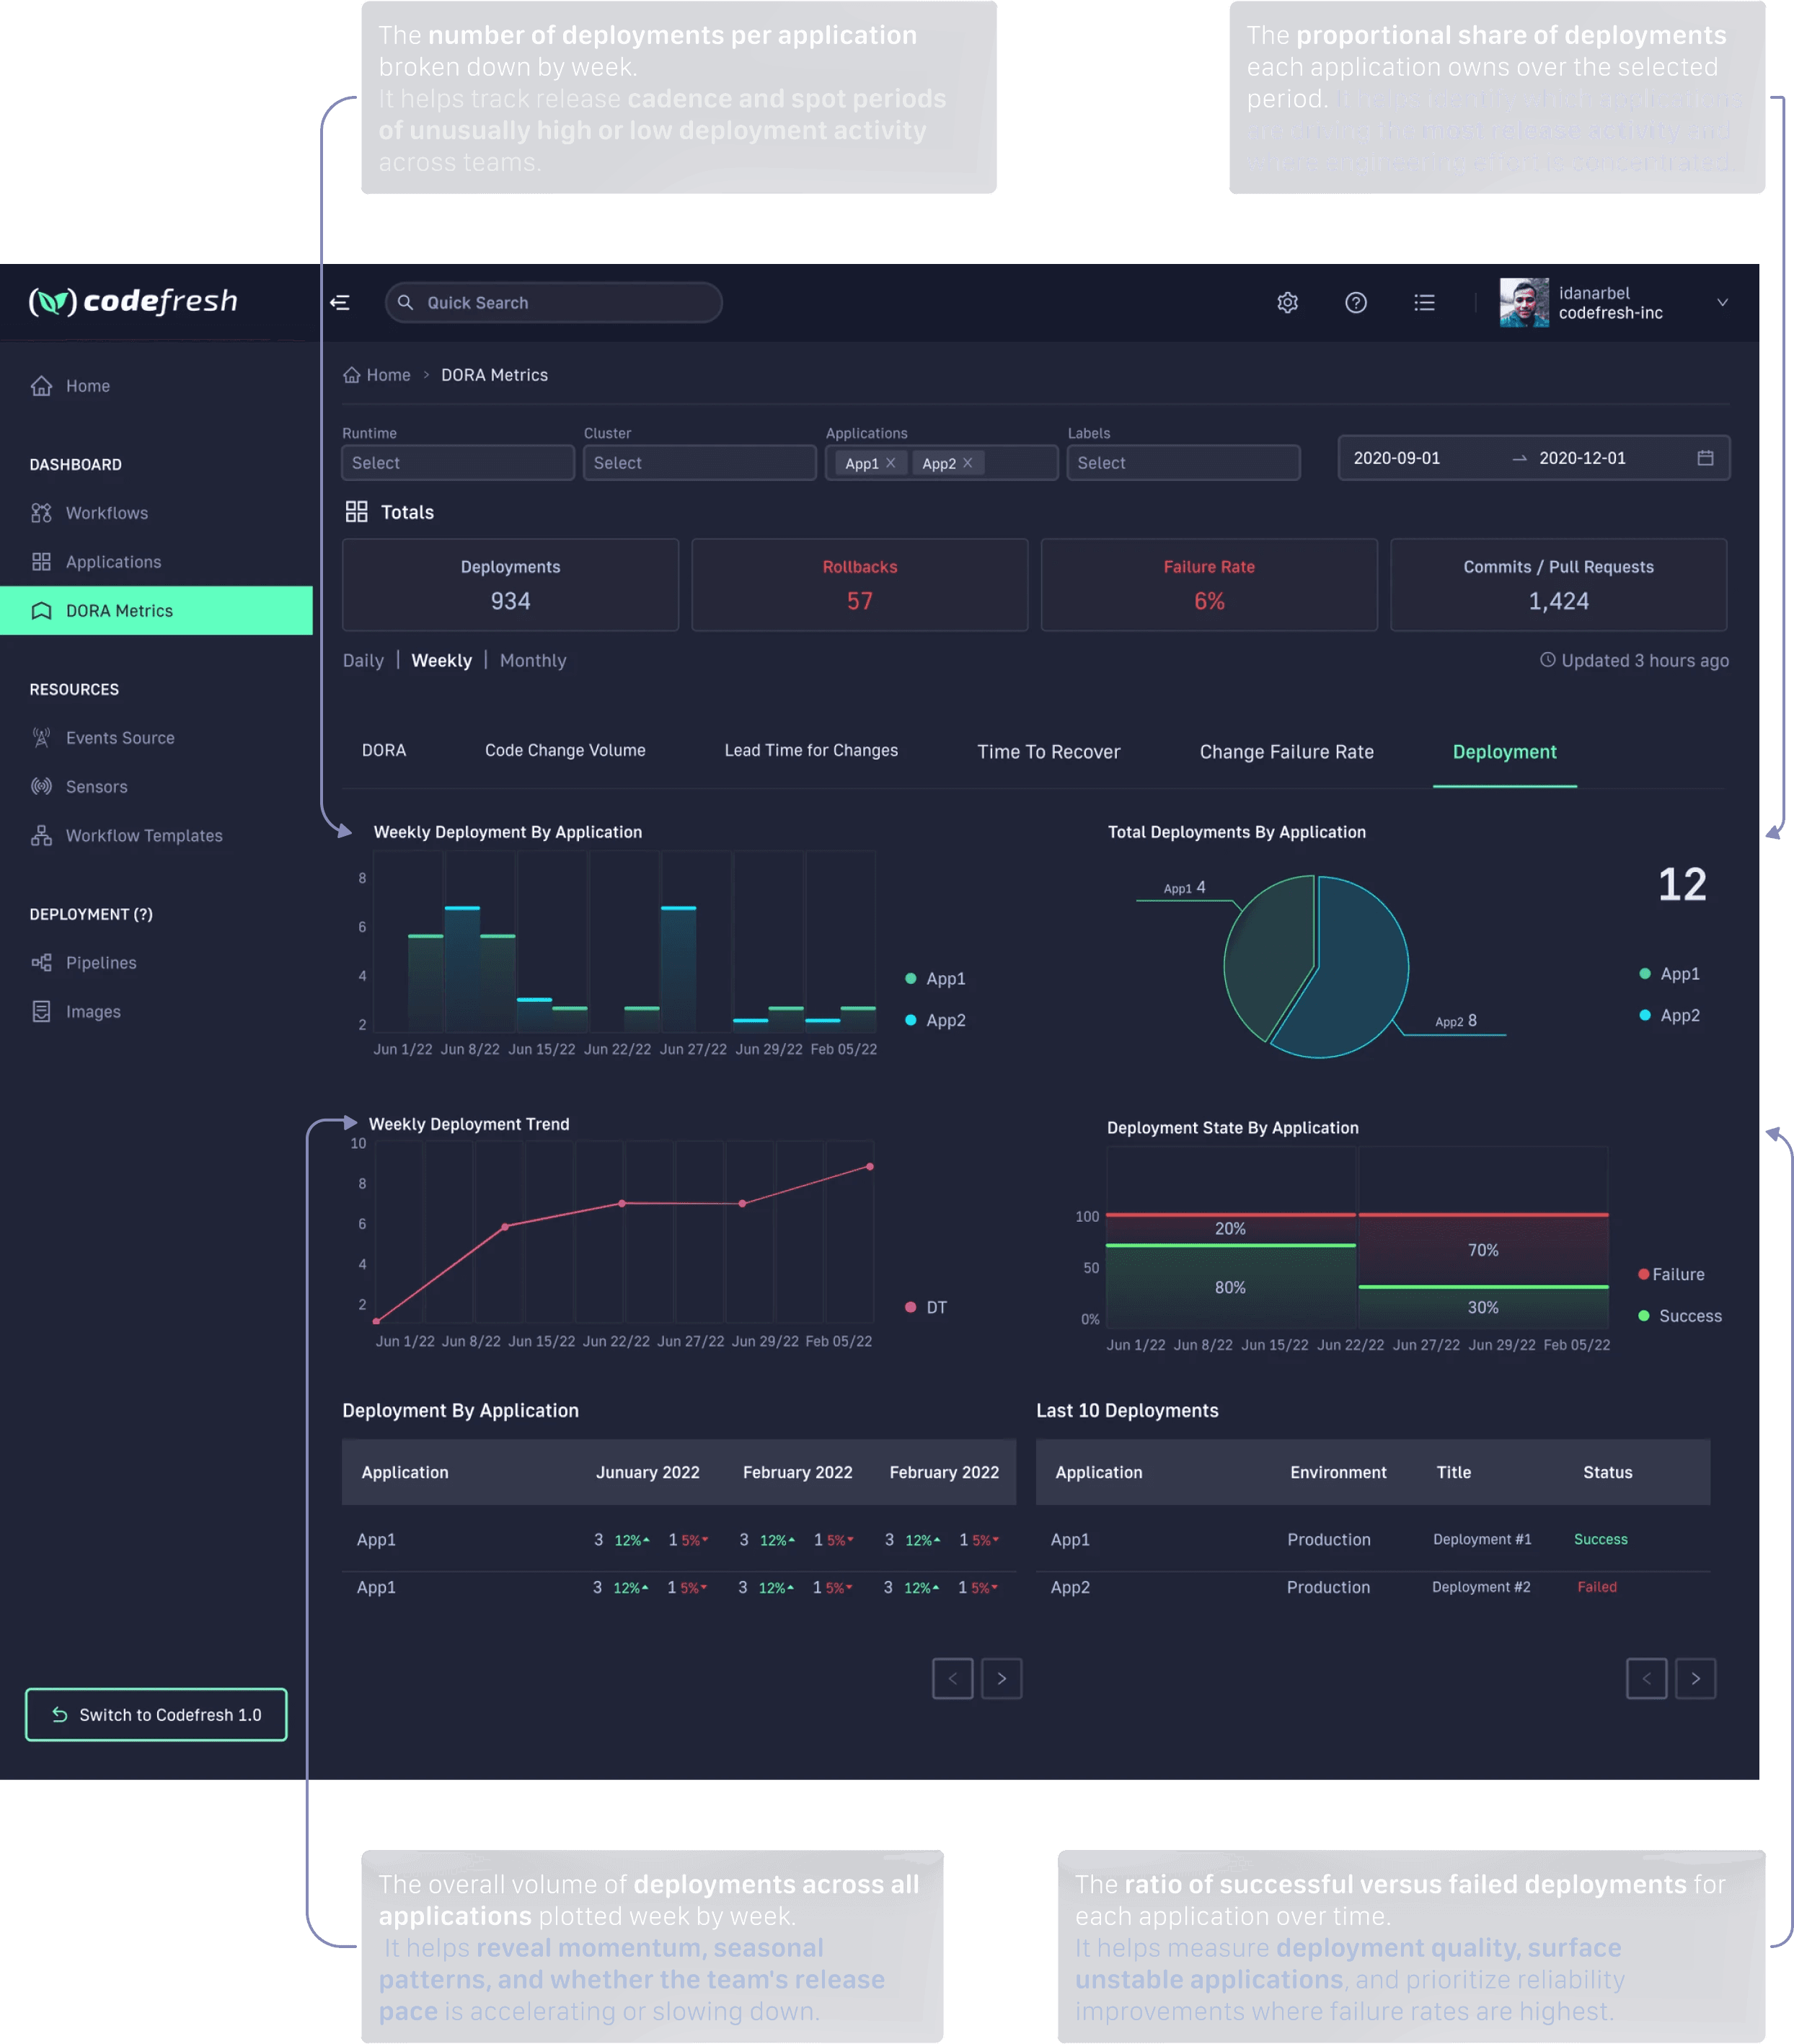Open the Runtime Select dropdown
The width and height of the screenshot is (1794, 2044).
tap(457, 463)
